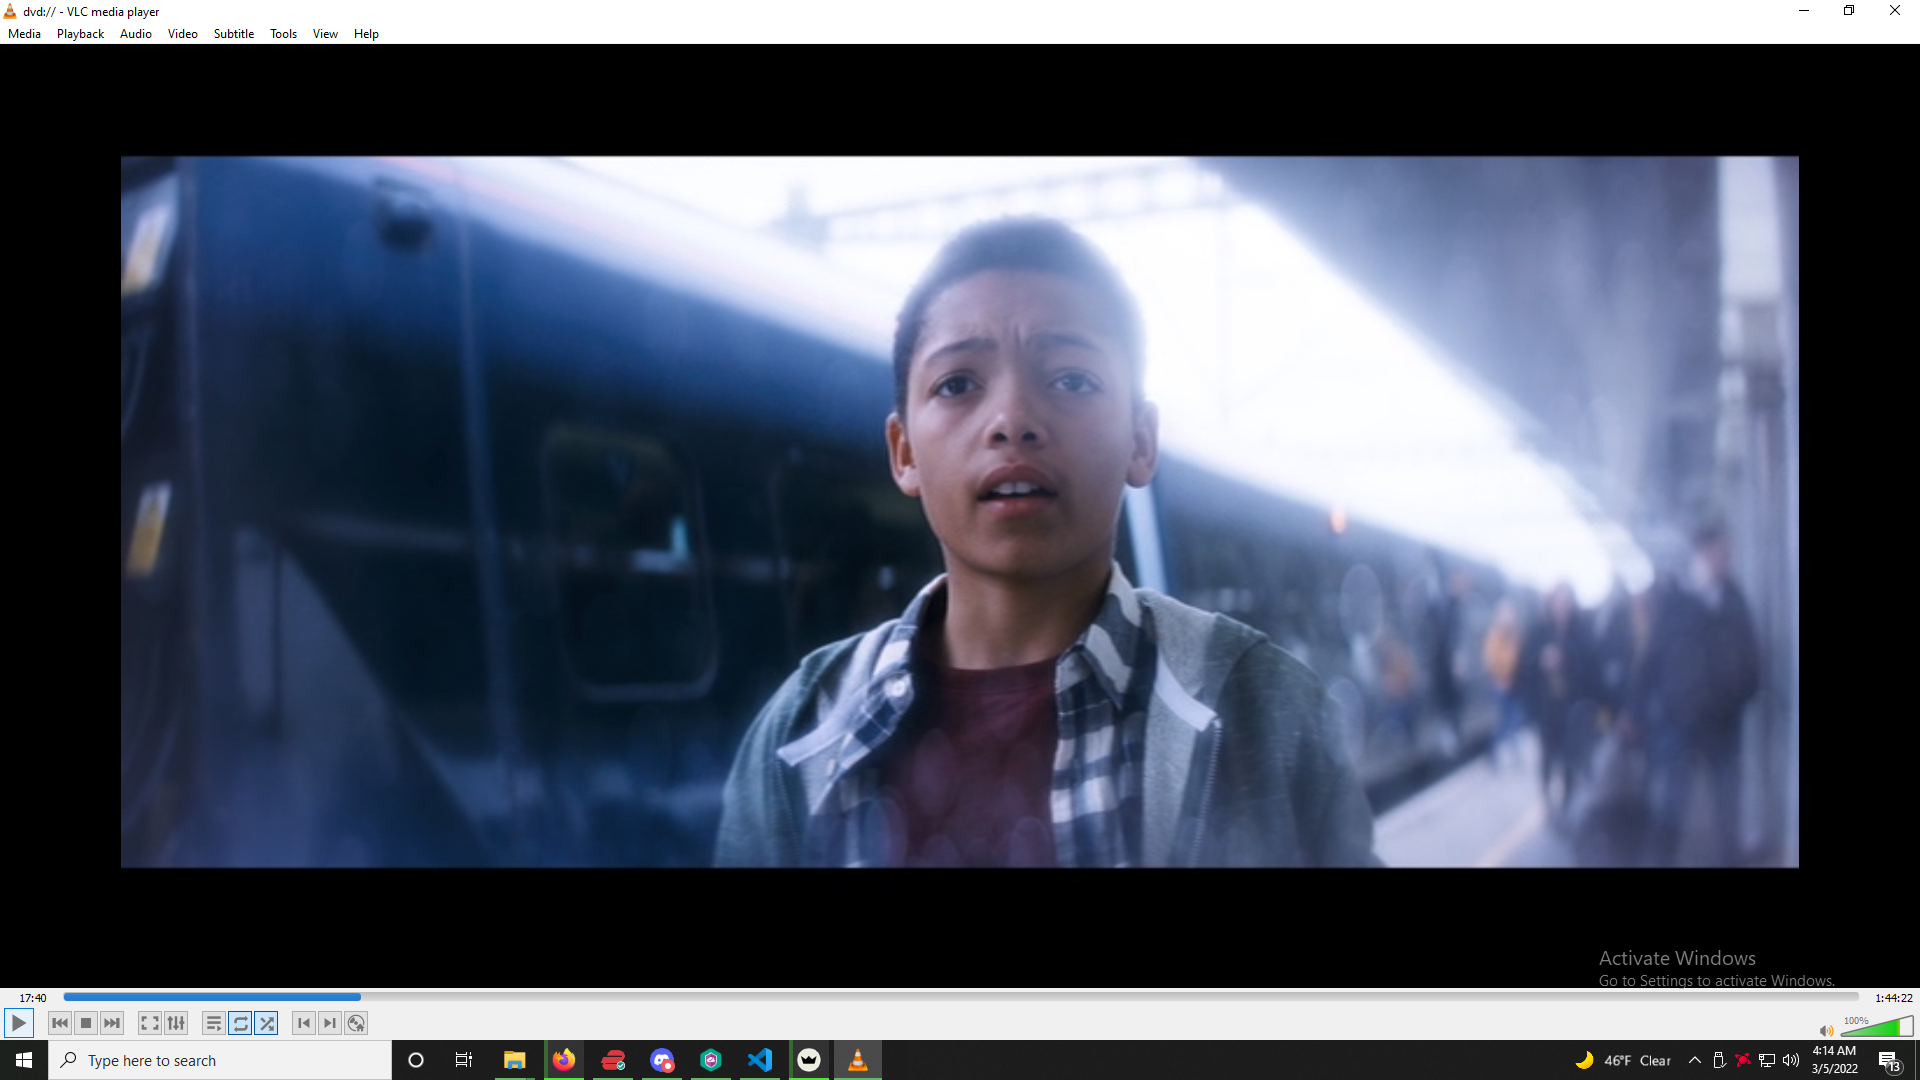This screenshot has width=1920, height=1080.
Task: Stop playback with the Stop button
Action: 86,1023
